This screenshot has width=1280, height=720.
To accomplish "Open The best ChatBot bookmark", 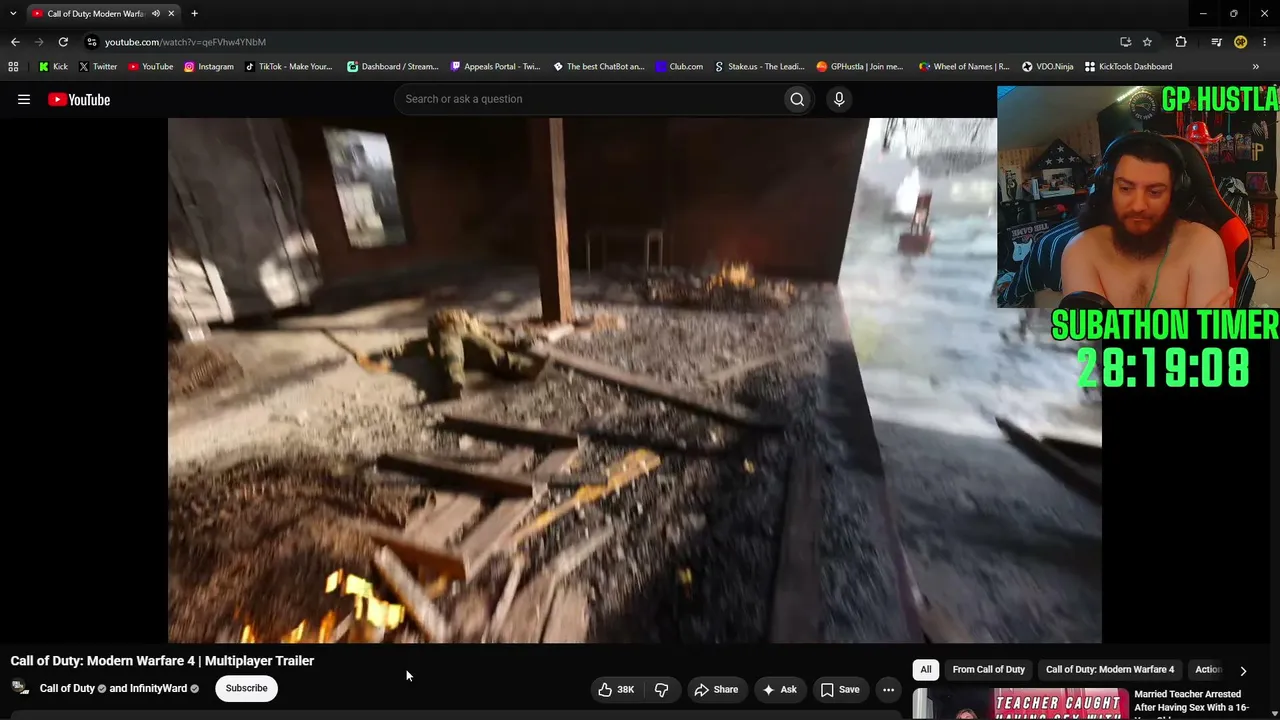I will pos(599,67).
